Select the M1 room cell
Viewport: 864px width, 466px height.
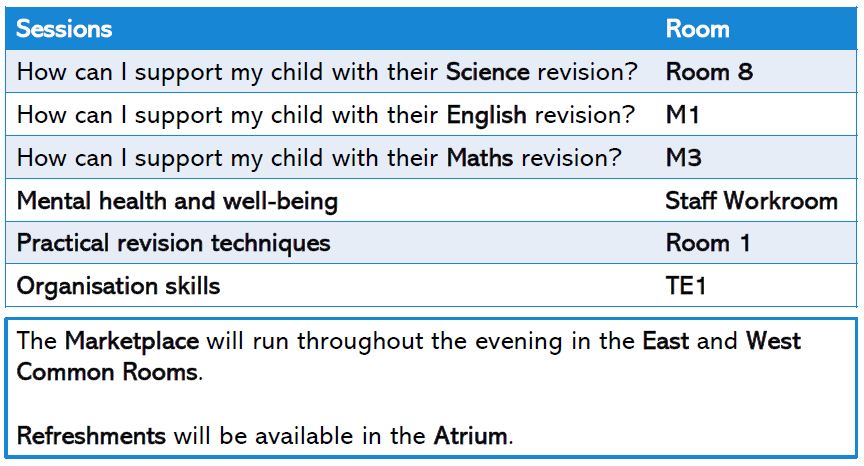[x=683, y=115]
